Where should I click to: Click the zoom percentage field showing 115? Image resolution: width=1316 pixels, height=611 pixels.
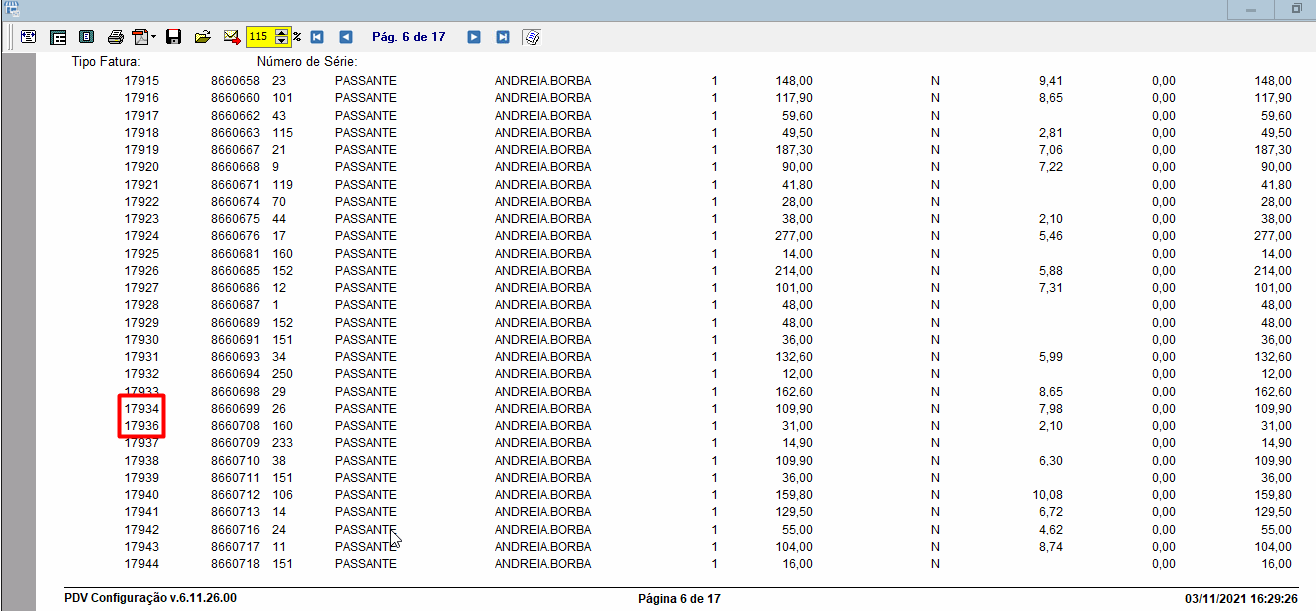point(260,37)
